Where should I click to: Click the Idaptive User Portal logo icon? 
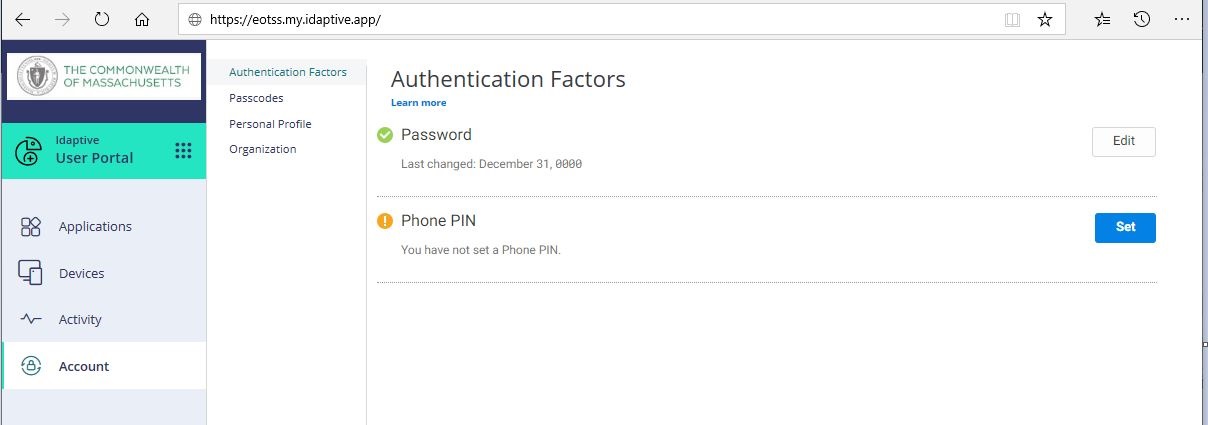coord(30,151)
